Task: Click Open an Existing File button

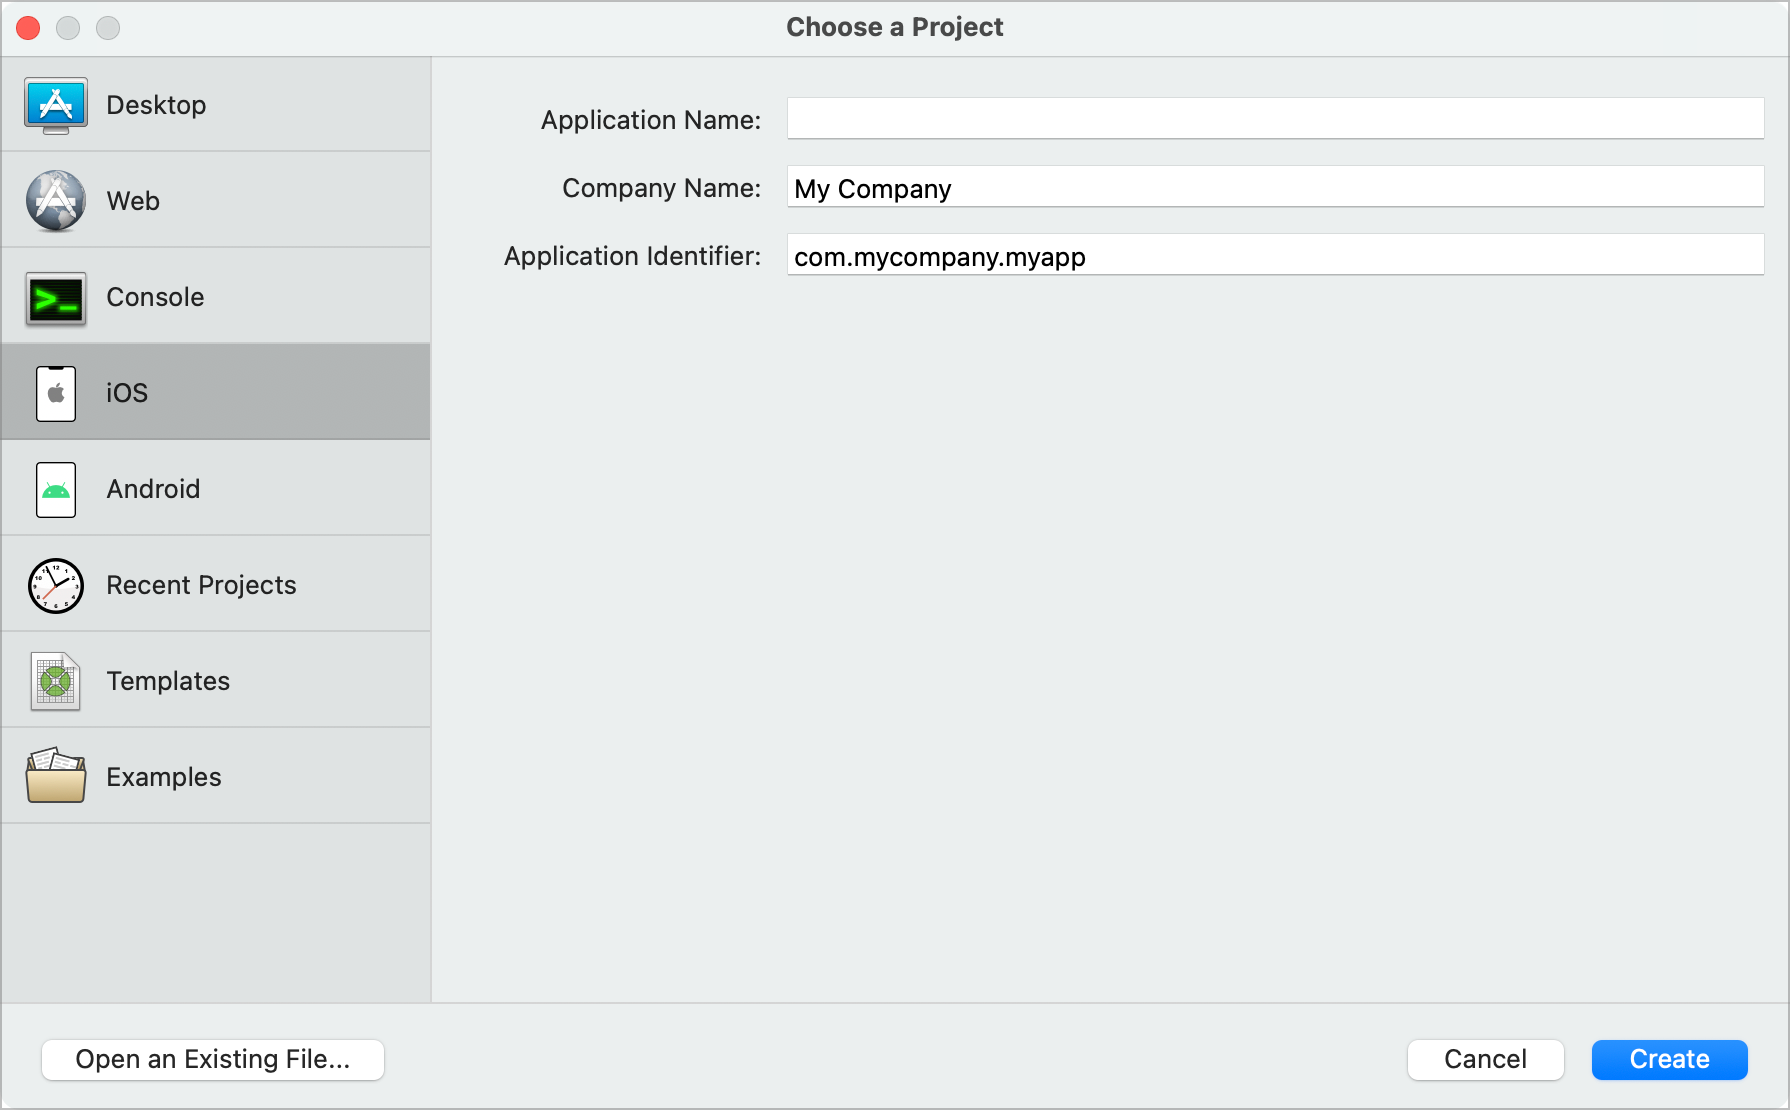Action: tap(213, 1059)
